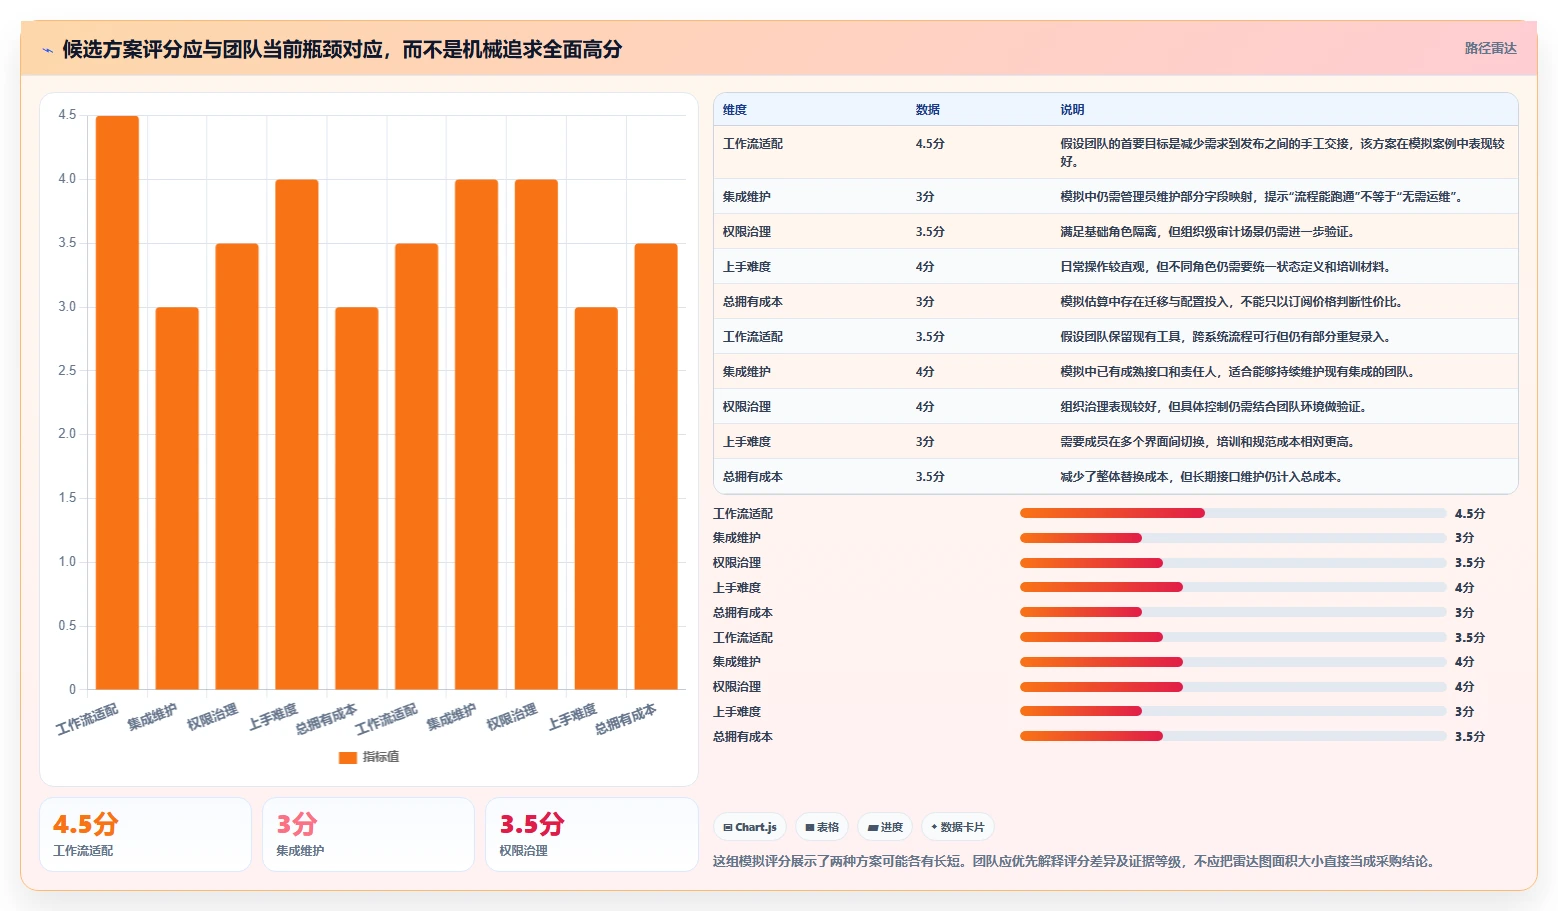This screenshot has height=911, width=1558.
Task: Click the 进度 tag
Action: pos(885,827)
